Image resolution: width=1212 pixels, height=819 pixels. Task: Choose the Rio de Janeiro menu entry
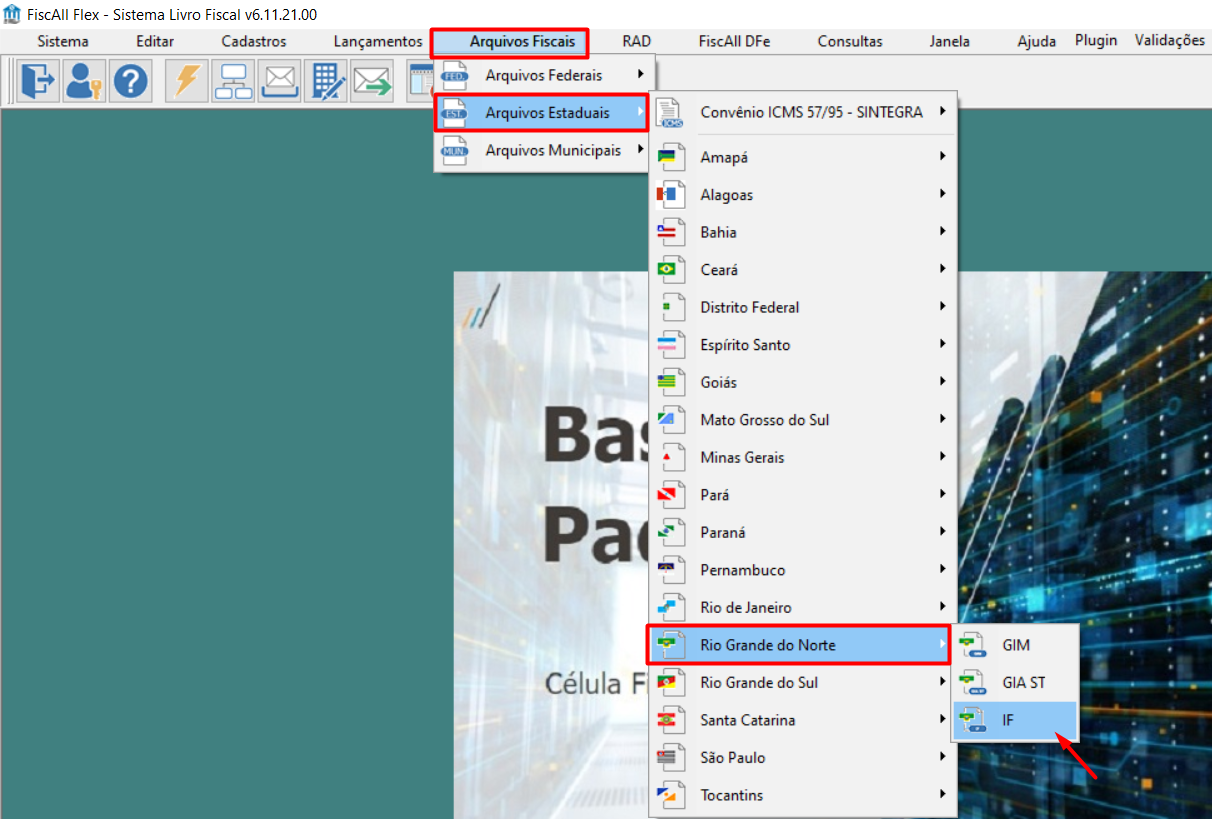(x=803, y=608)
